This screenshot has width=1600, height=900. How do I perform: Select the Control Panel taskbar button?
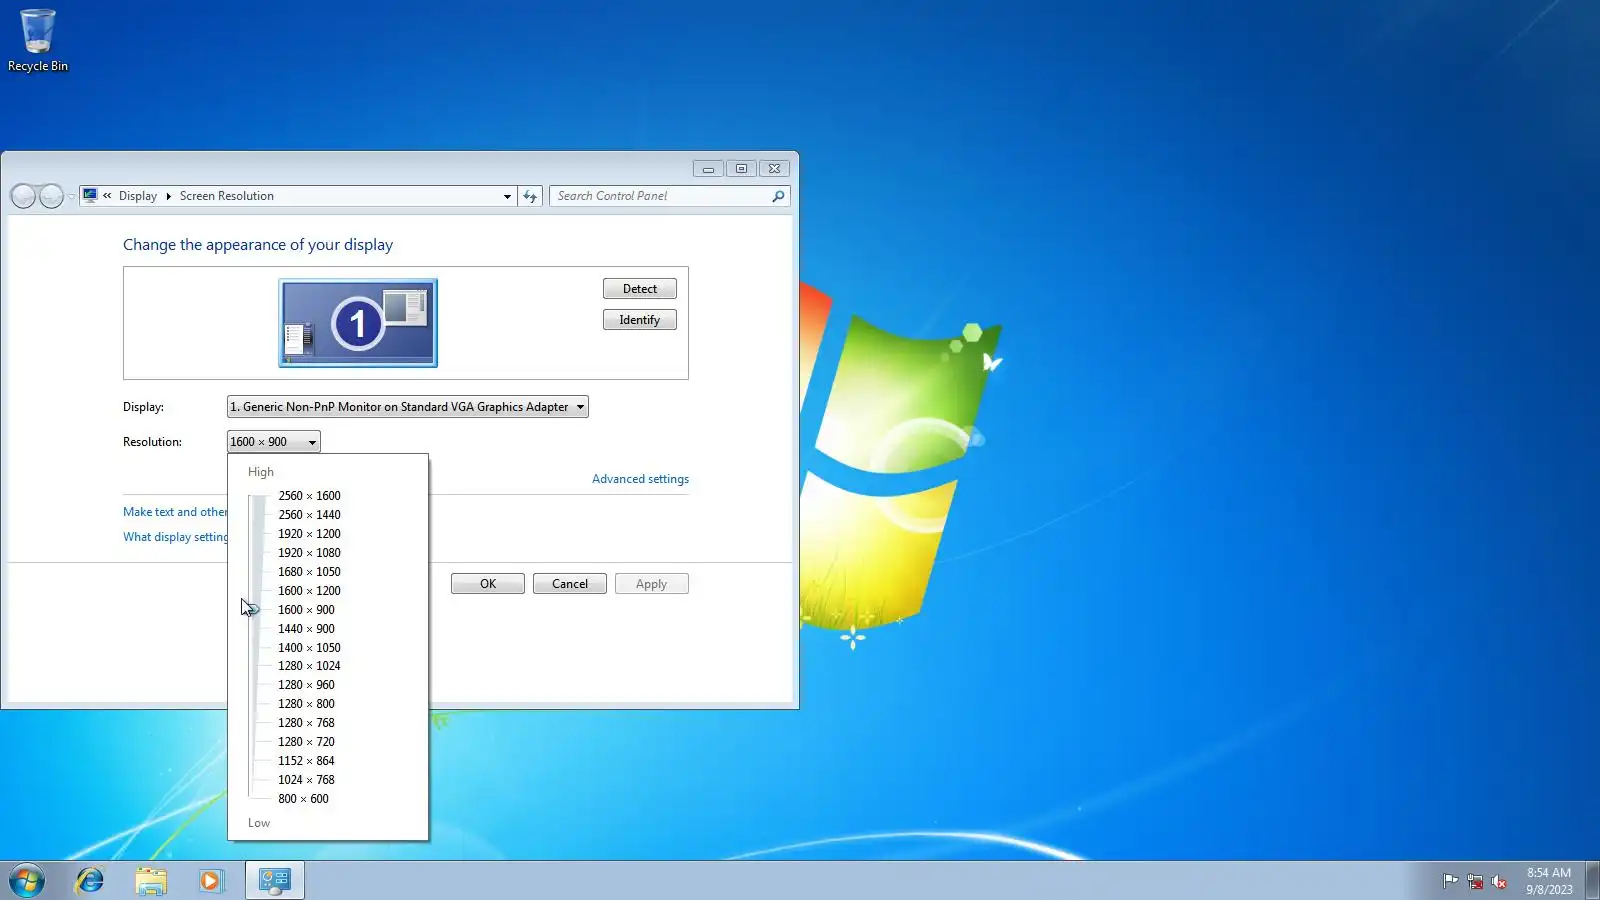[275, 881]
